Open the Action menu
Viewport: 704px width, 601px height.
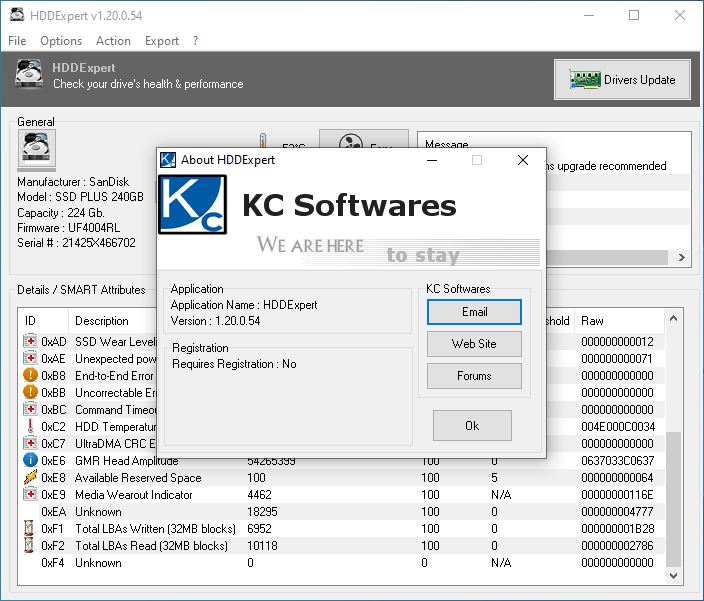113,41
